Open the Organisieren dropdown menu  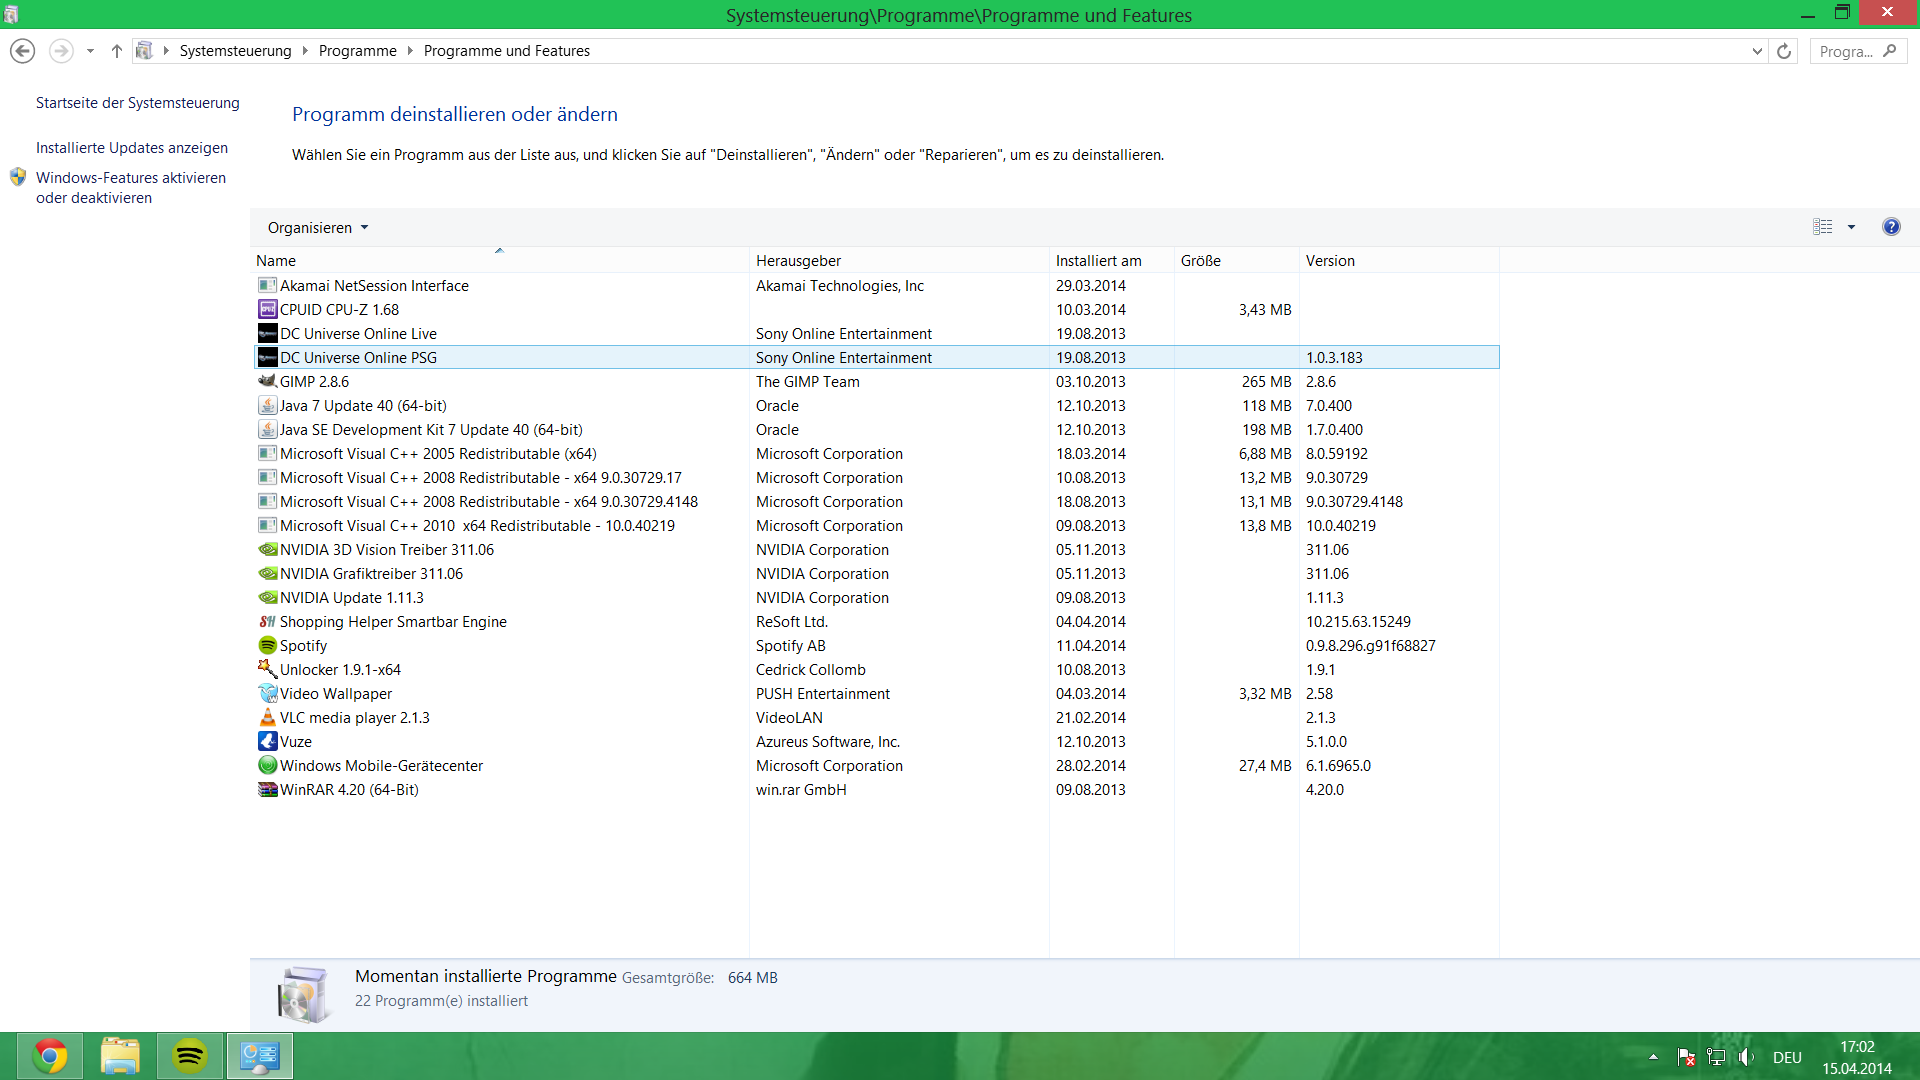(x=318, y=228)
